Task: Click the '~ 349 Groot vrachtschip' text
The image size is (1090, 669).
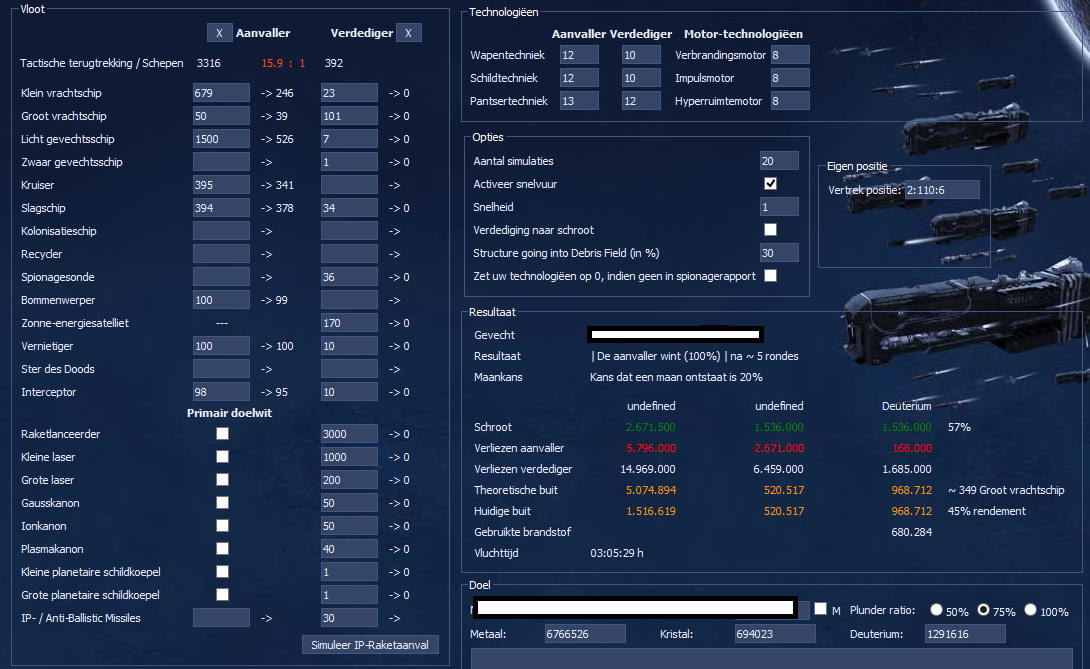Action: pos(1006,490)
